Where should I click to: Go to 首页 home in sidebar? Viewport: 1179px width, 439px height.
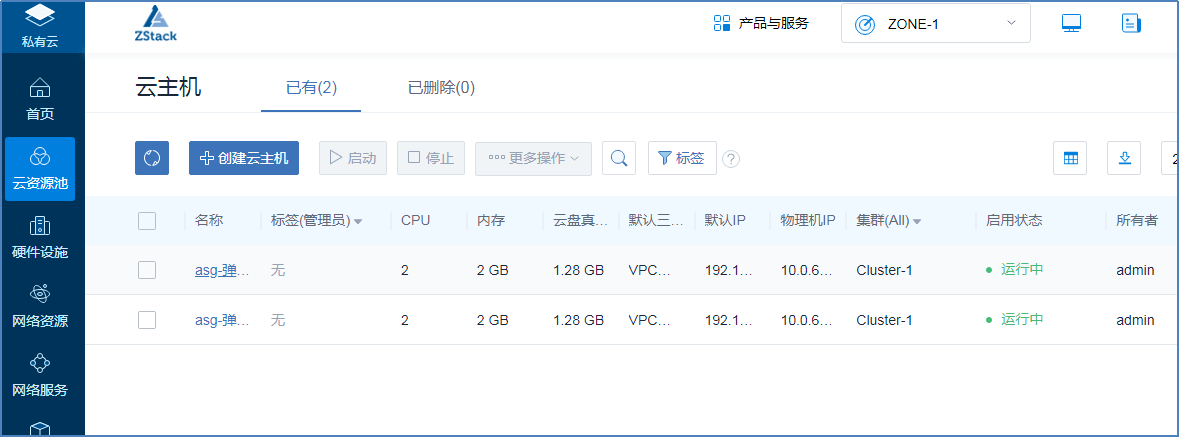[40, 98]
